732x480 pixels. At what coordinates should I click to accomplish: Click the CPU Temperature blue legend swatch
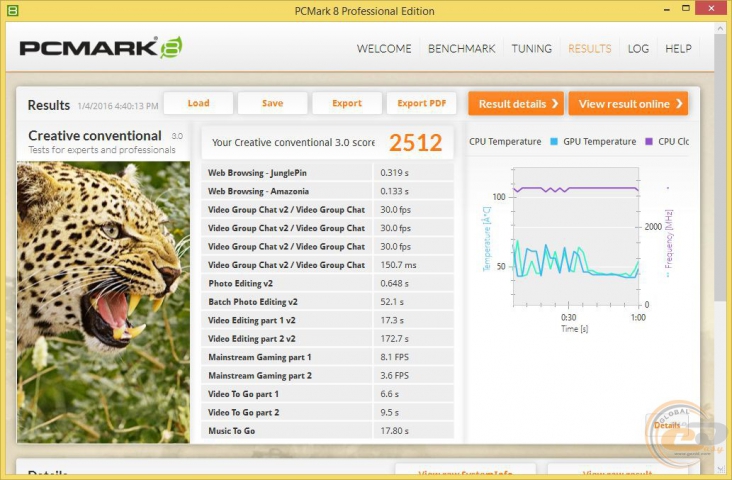click(554, 141)
